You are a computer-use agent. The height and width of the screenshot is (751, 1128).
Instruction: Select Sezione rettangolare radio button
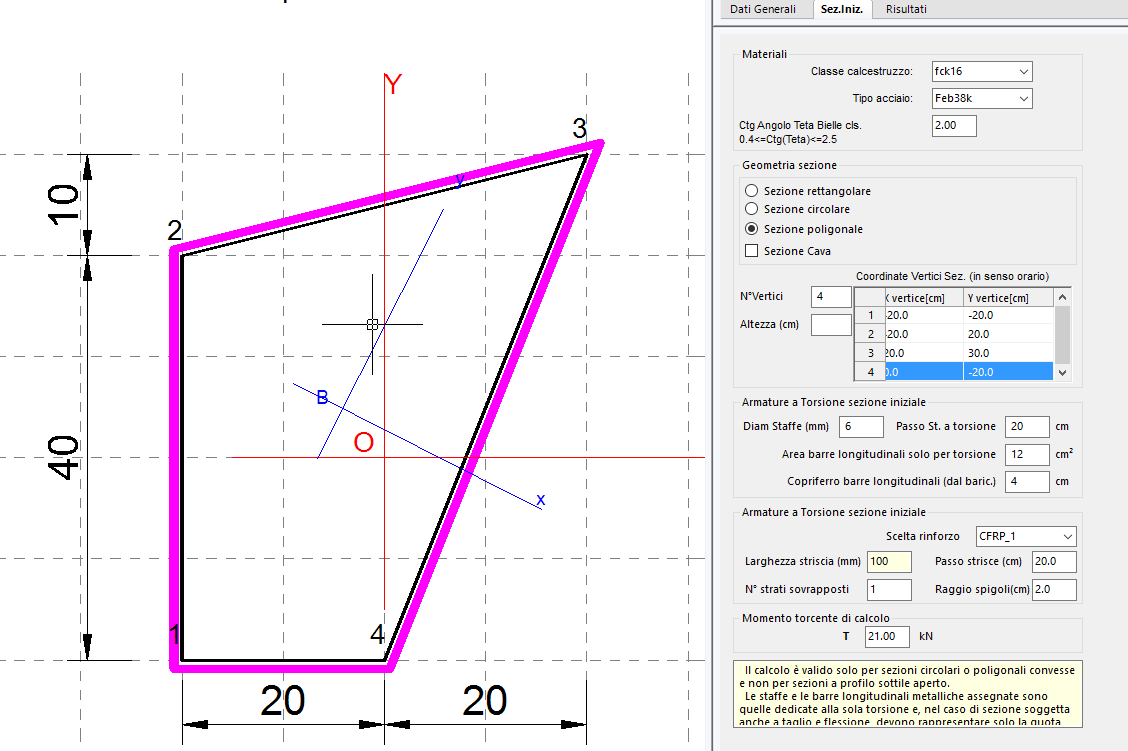click(752, 191)
